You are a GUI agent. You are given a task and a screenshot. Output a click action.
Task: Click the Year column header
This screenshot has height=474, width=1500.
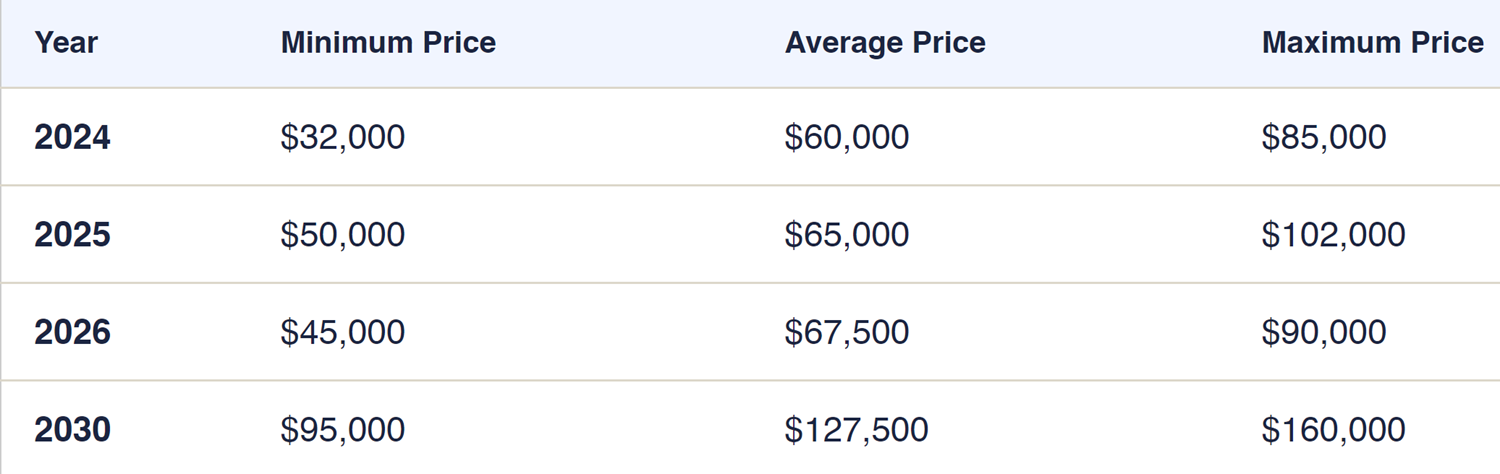coord(66,43)
